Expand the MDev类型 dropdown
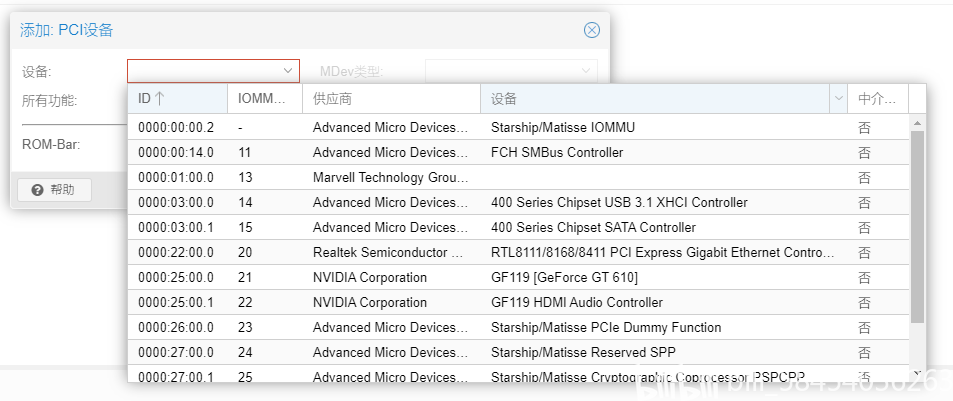Viewport: 953px width, 401px height. click(x=586, y=71)
